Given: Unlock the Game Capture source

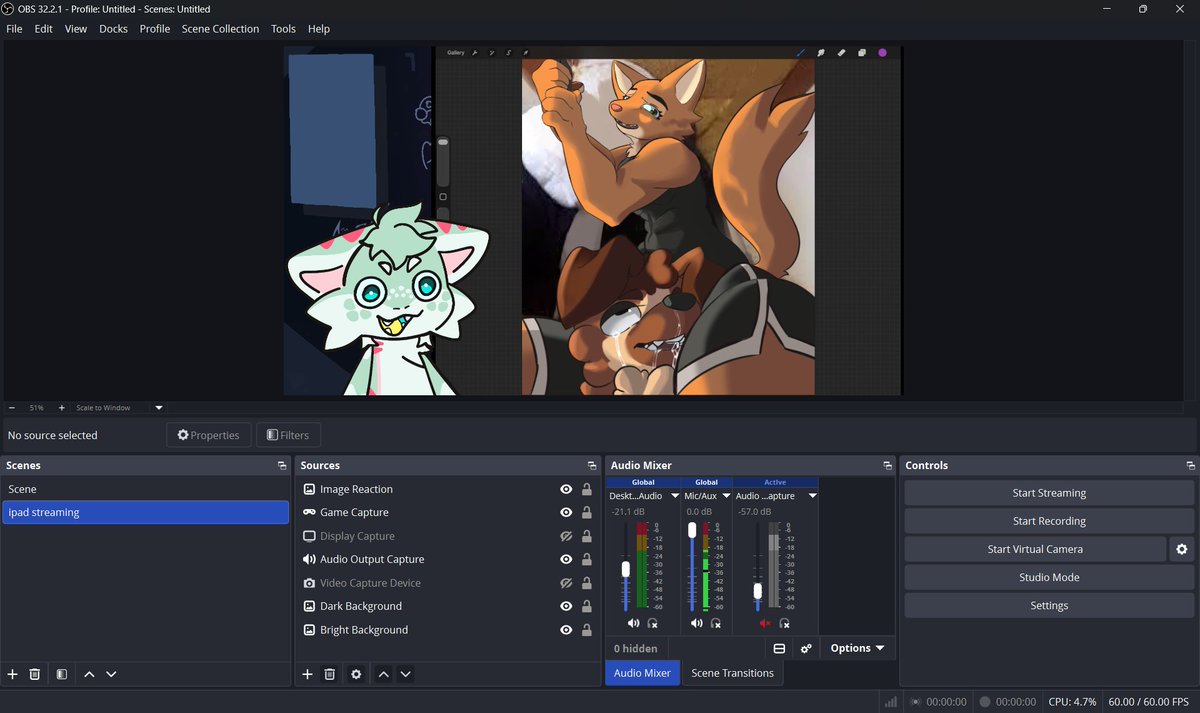Looking at the screenshot, I should 587,512.
